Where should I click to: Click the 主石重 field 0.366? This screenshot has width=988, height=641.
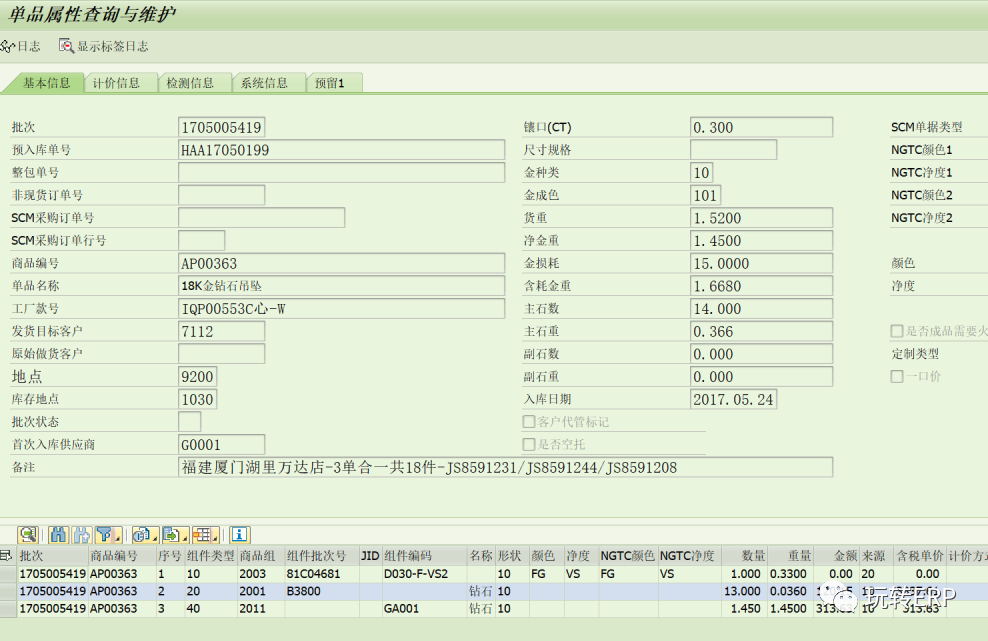coord(761,332)
